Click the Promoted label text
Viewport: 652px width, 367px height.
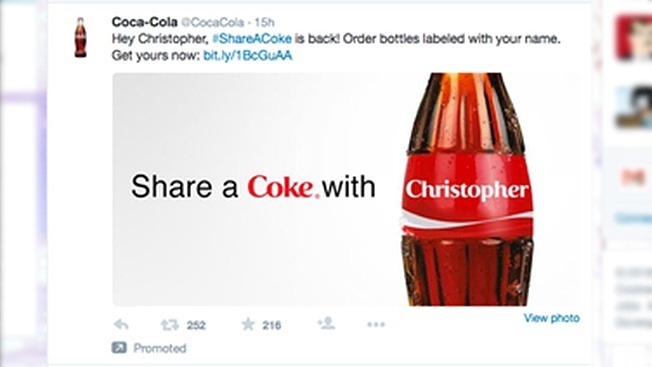[160, 348]
